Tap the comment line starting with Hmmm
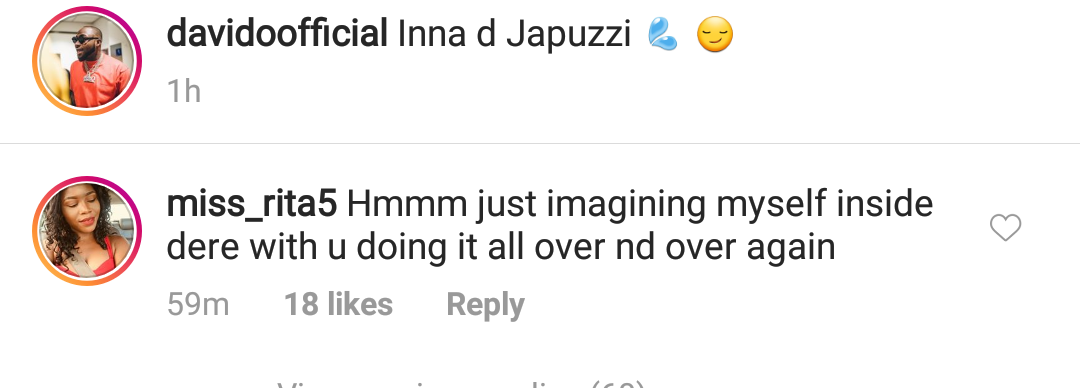 click(640, 205)
